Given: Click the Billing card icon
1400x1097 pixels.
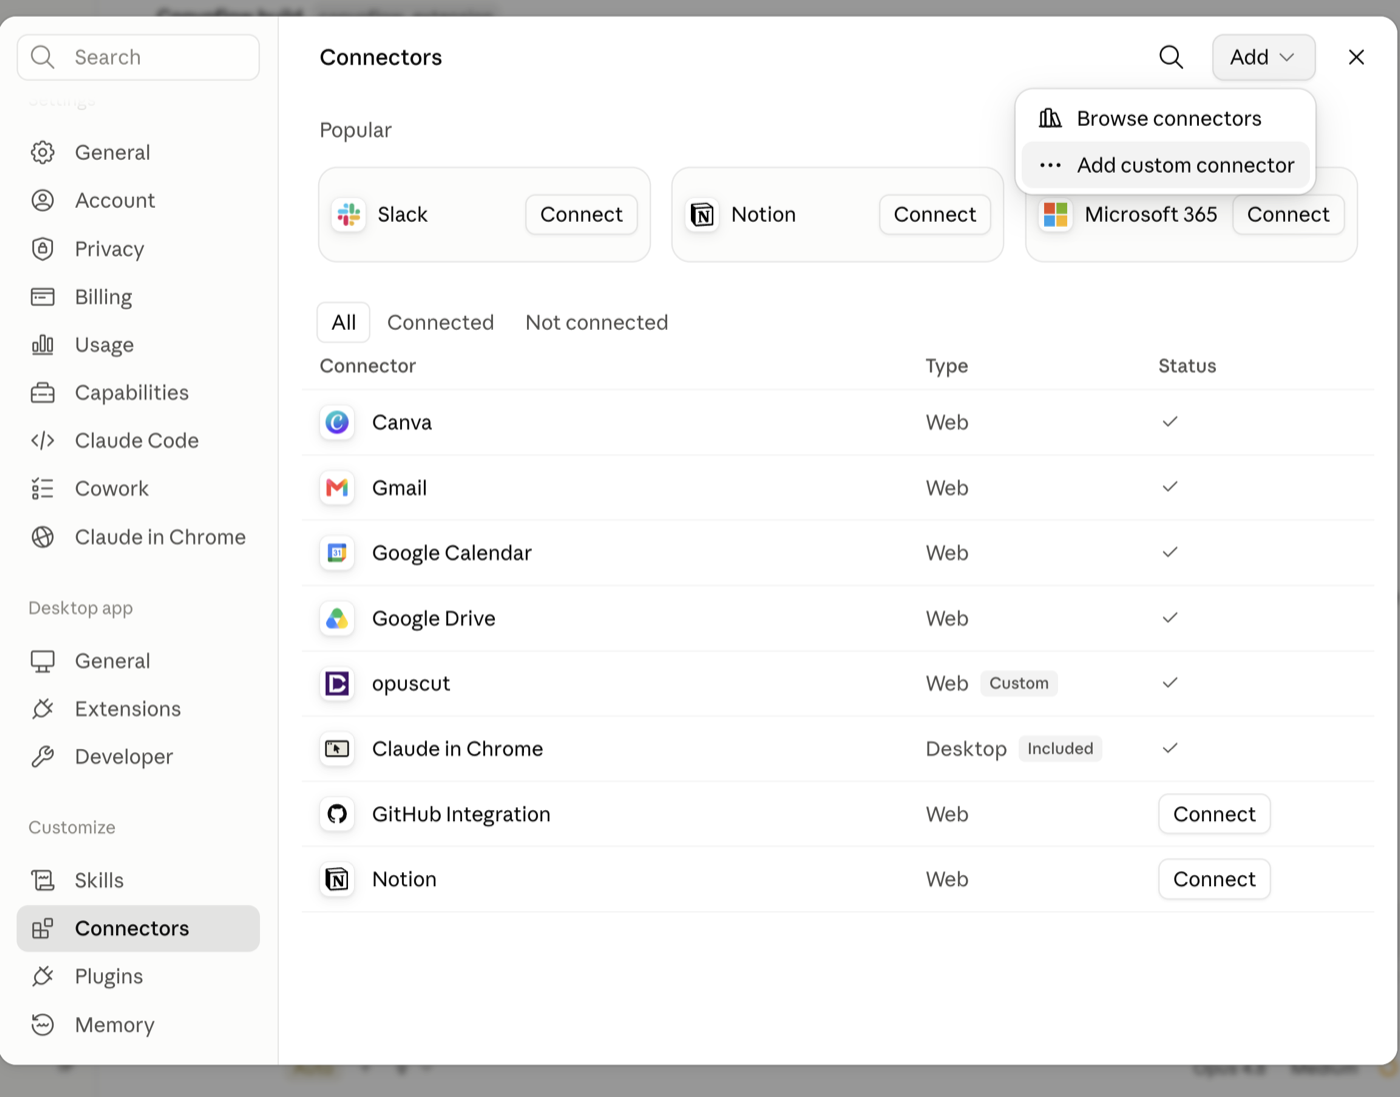Looking at the screenshot, I should 42,296.
